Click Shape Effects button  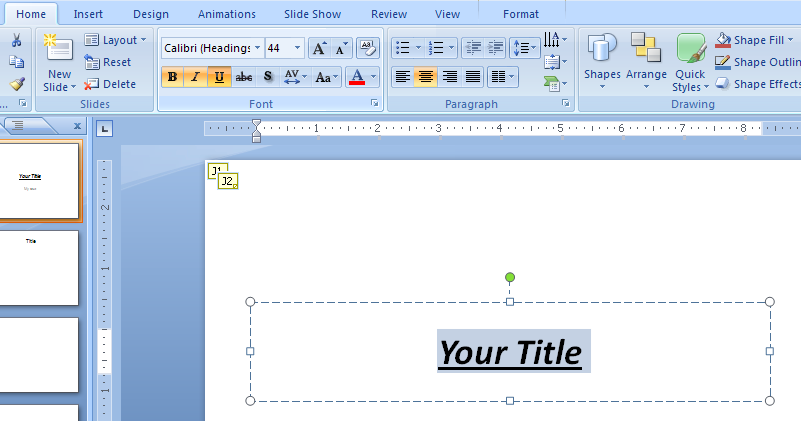click(758, 84)
